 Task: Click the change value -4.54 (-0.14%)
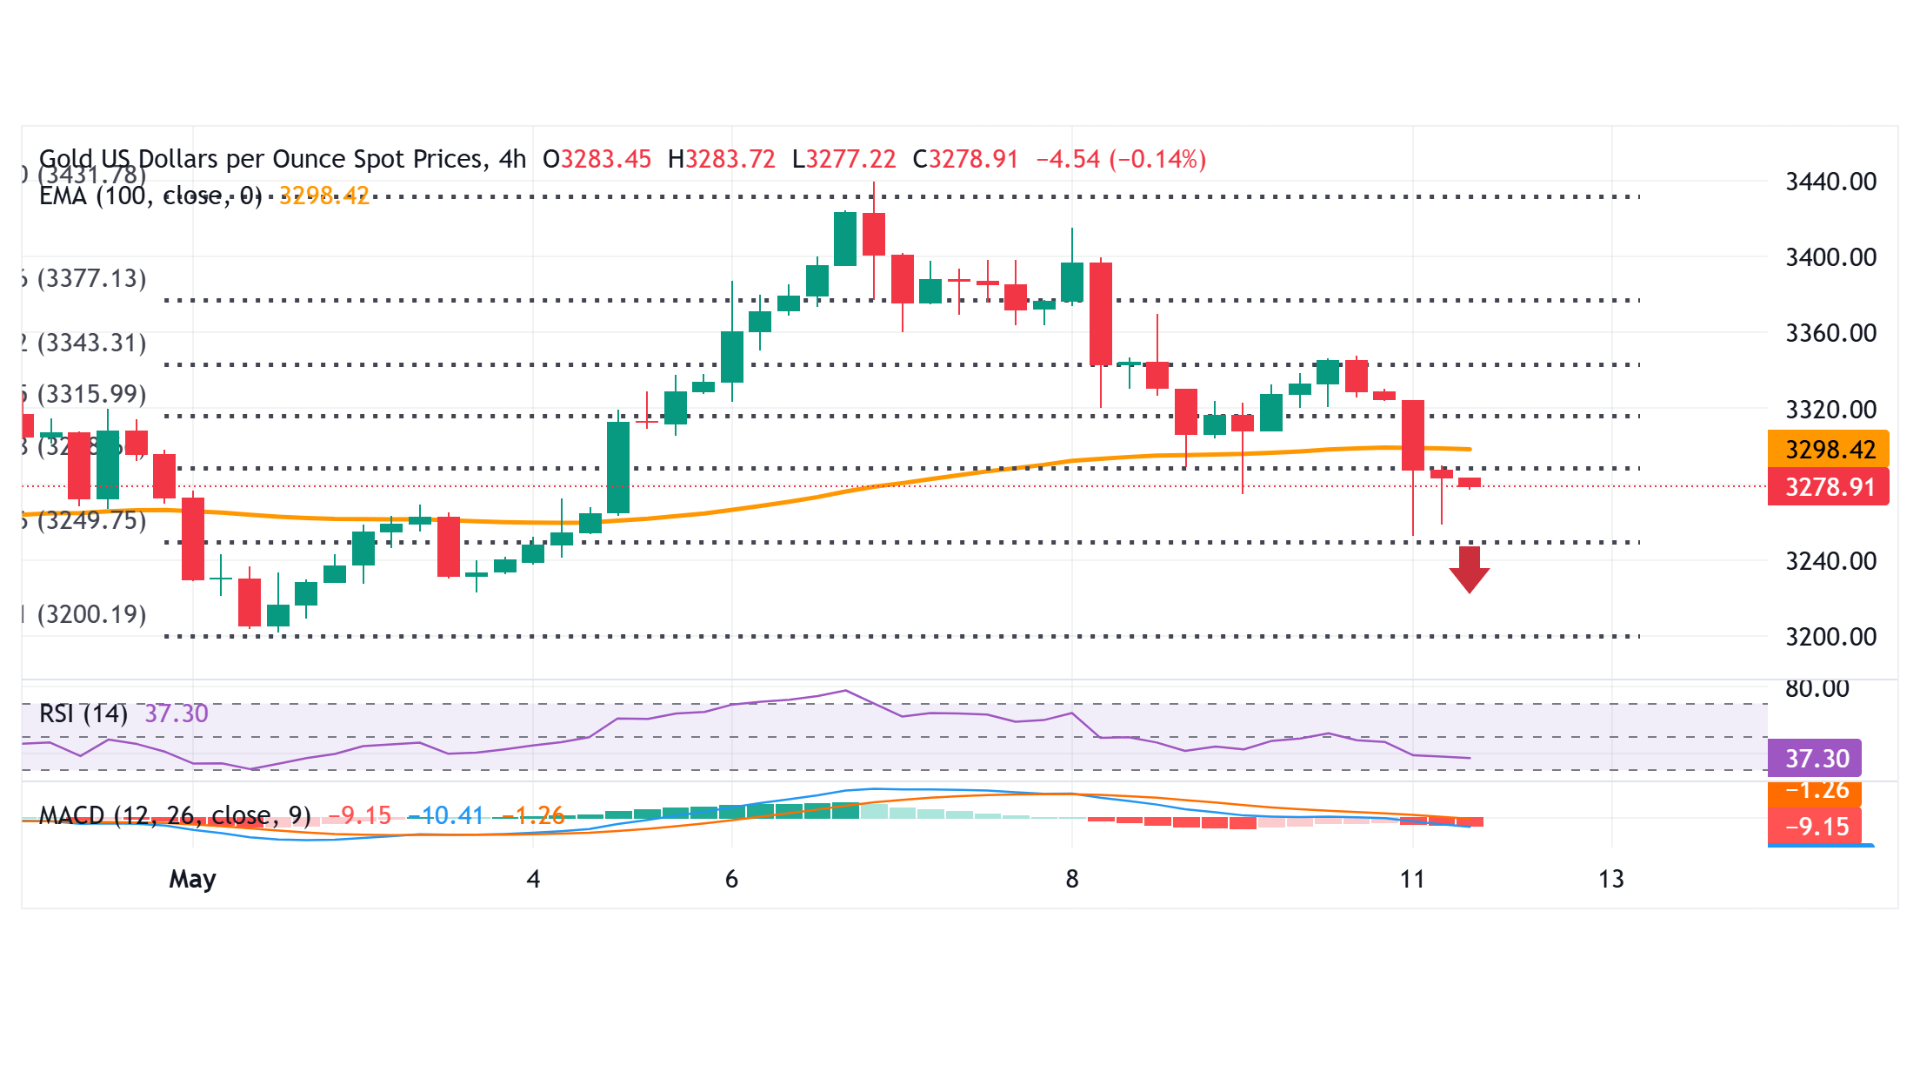click(1121, 159)
